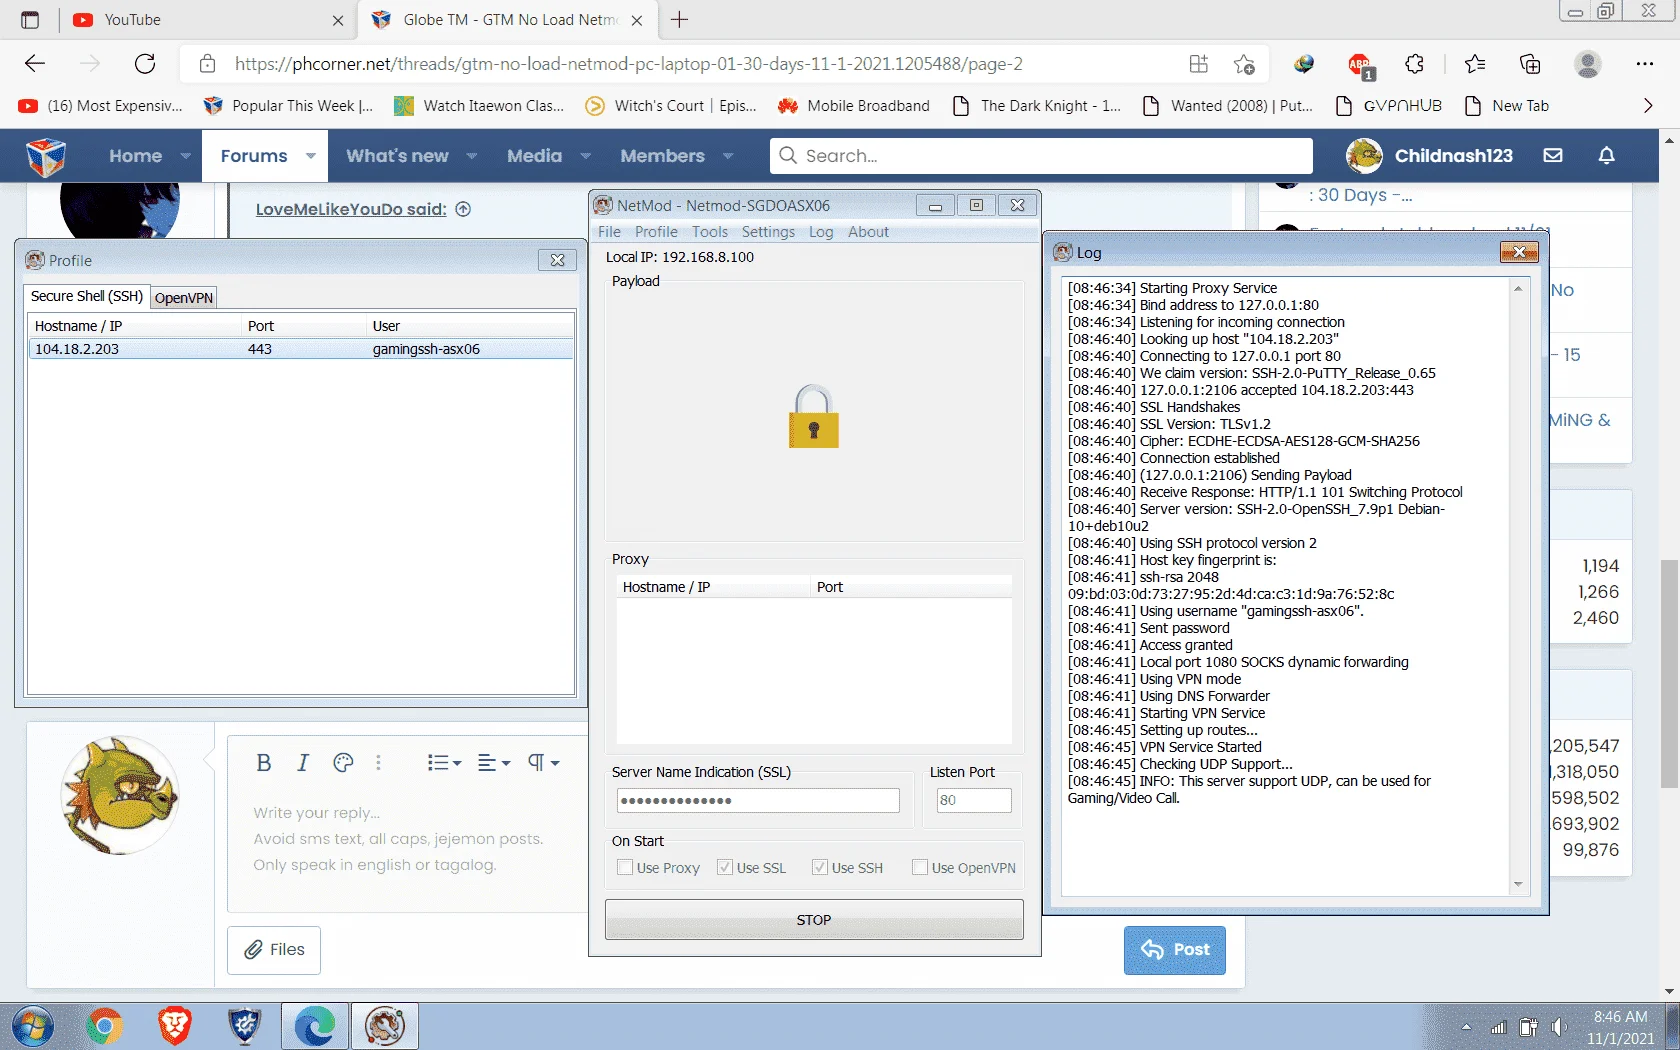Launch Google Chrome from the taskbar
Screen dimensions: 1680x1050
[x=104, y=1027]
